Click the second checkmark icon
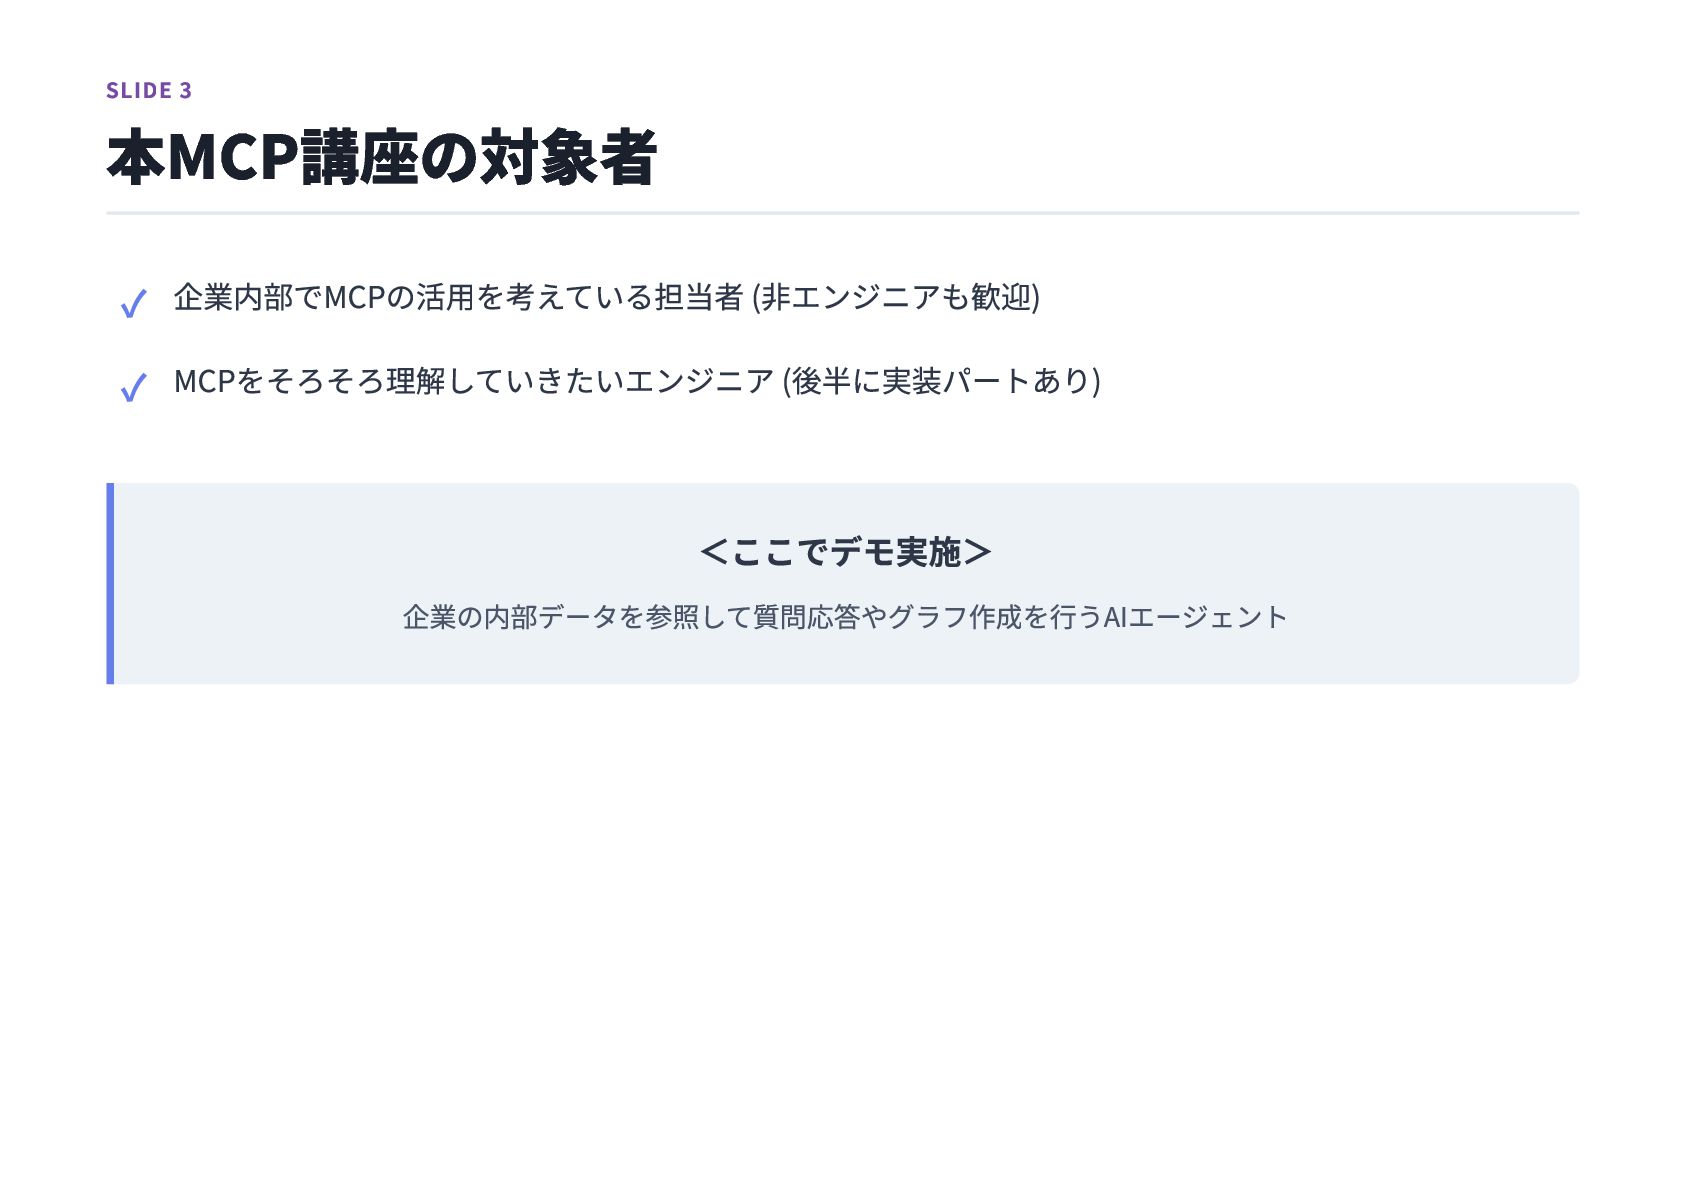The height and width of the screenshot is (1190, 1684). [133, 387]
